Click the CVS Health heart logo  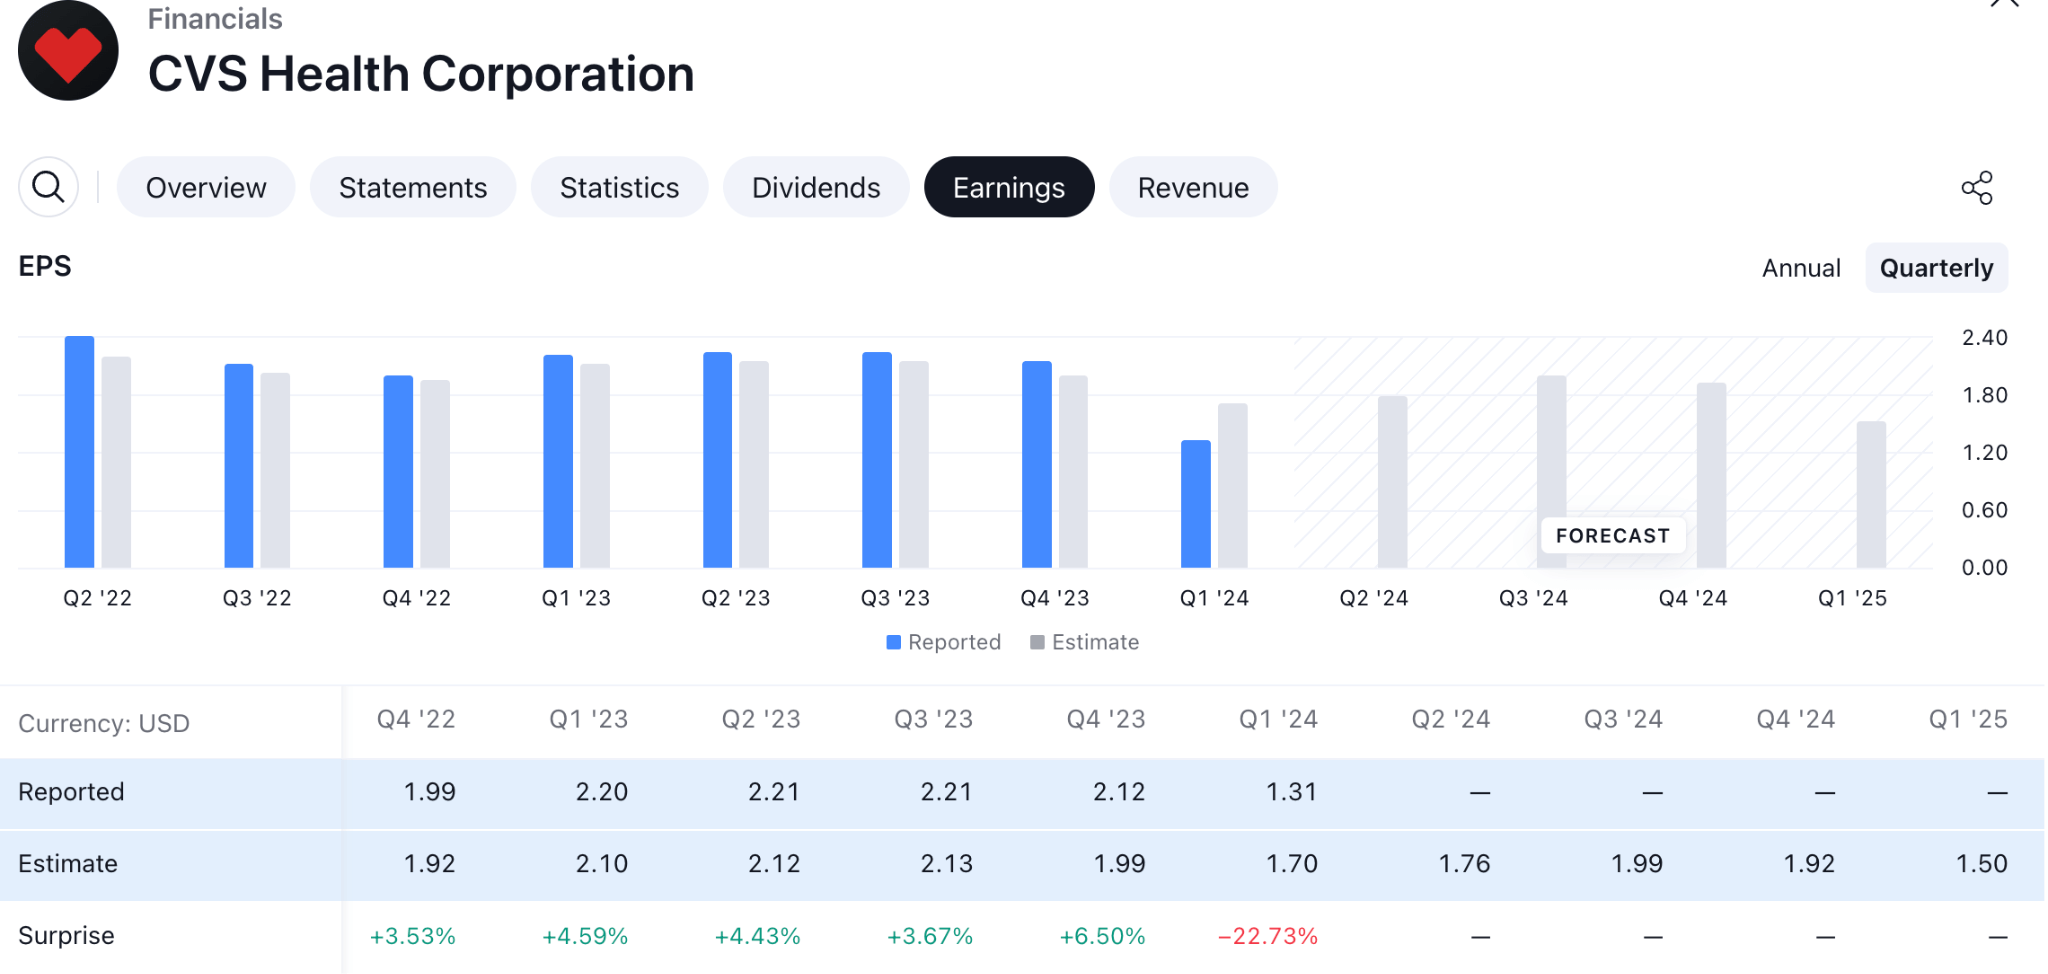[x=68, y=51]
